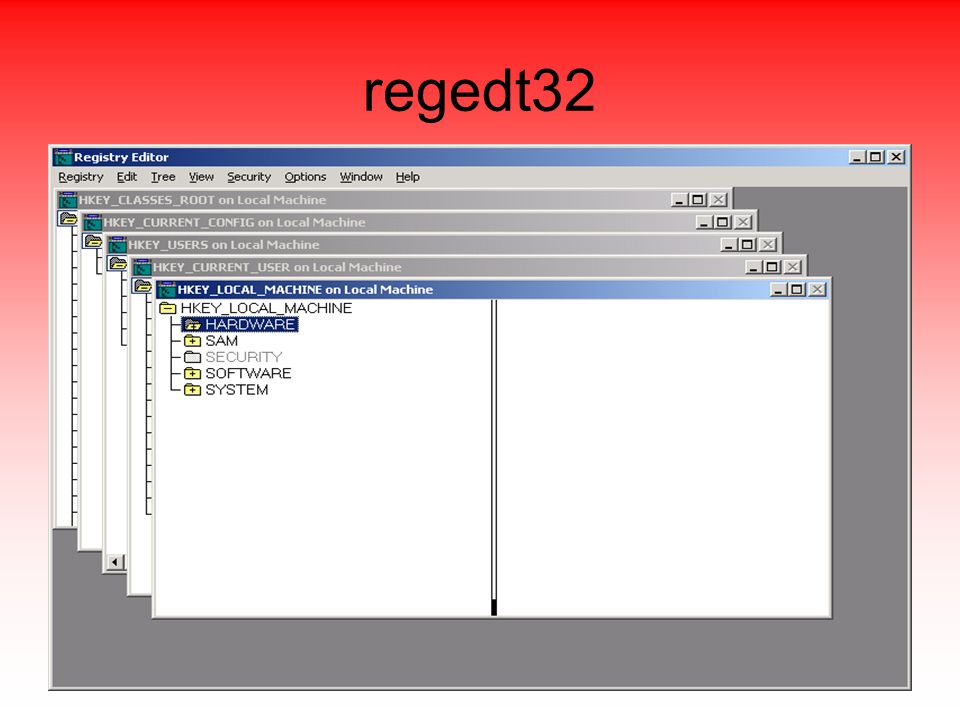Minimize the HKEY_CURRENT_USER window

point(754,268)
